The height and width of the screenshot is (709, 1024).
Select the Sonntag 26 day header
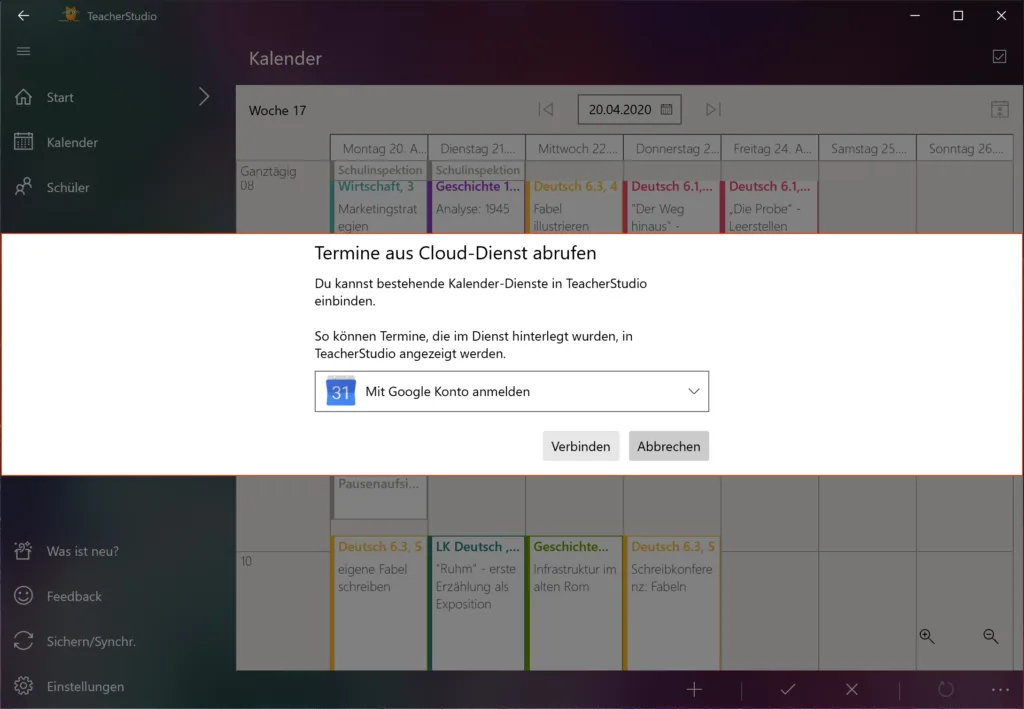(965, 148)
